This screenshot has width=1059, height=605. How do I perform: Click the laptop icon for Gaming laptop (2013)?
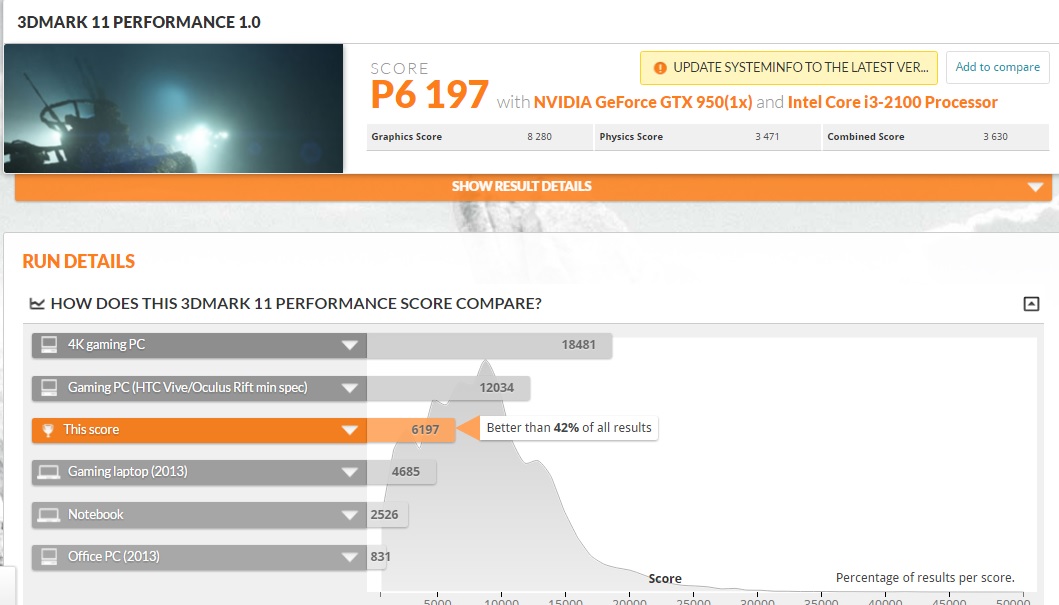pos(47,471)
